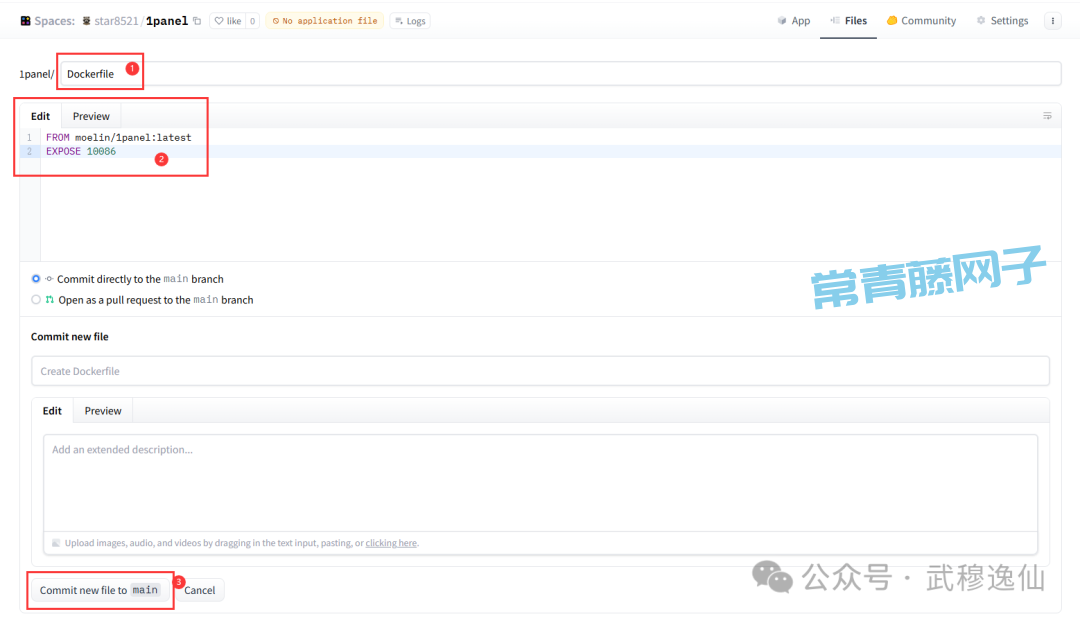Image resolution: width=1080 pixels, height=621 pixels.
Task: Toggle editor word wrap icon at right
Action: [1047, 116]
